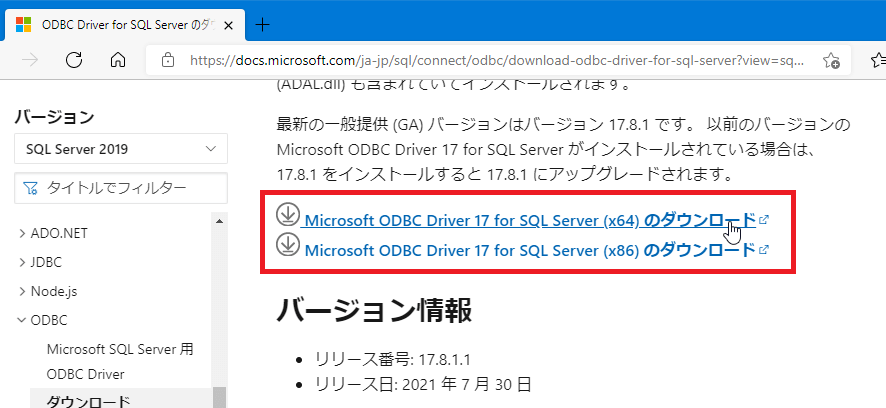
Task: Open Microsoft ODBC Driver 17 x86 download link
Action: [529, 249]
